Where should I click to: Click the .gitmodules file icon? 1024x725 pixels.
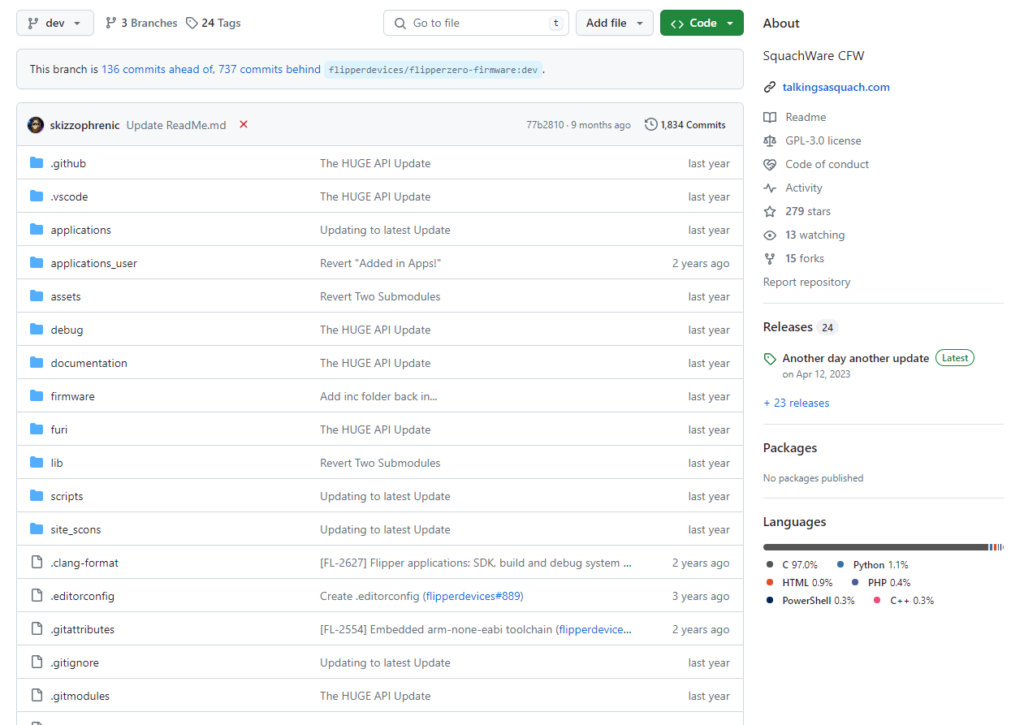37,696
